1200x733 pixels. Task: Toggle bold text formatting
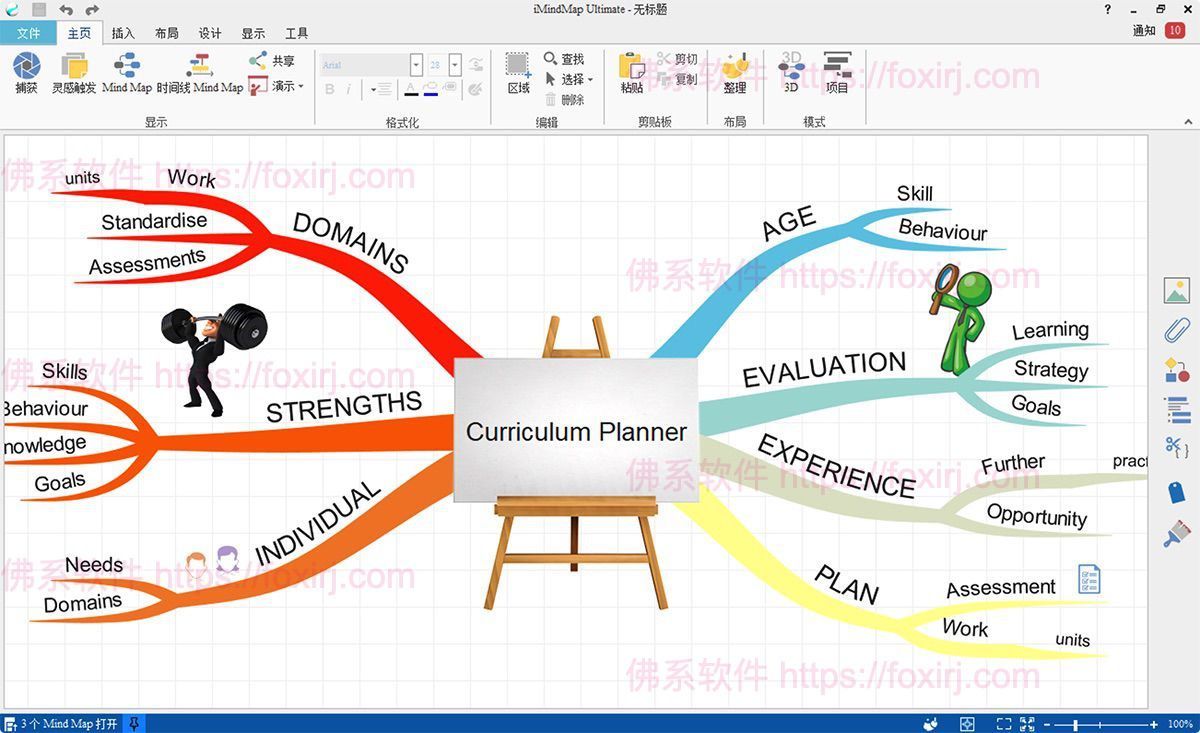tap(330, 89)
